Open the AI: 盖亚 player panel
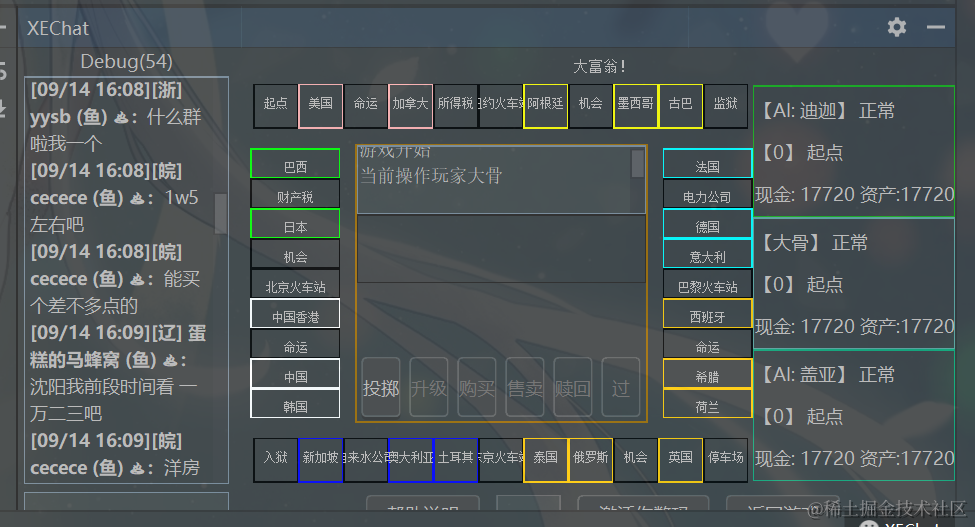The width and height of the screenshot is (975, 527). pos(854,415)
